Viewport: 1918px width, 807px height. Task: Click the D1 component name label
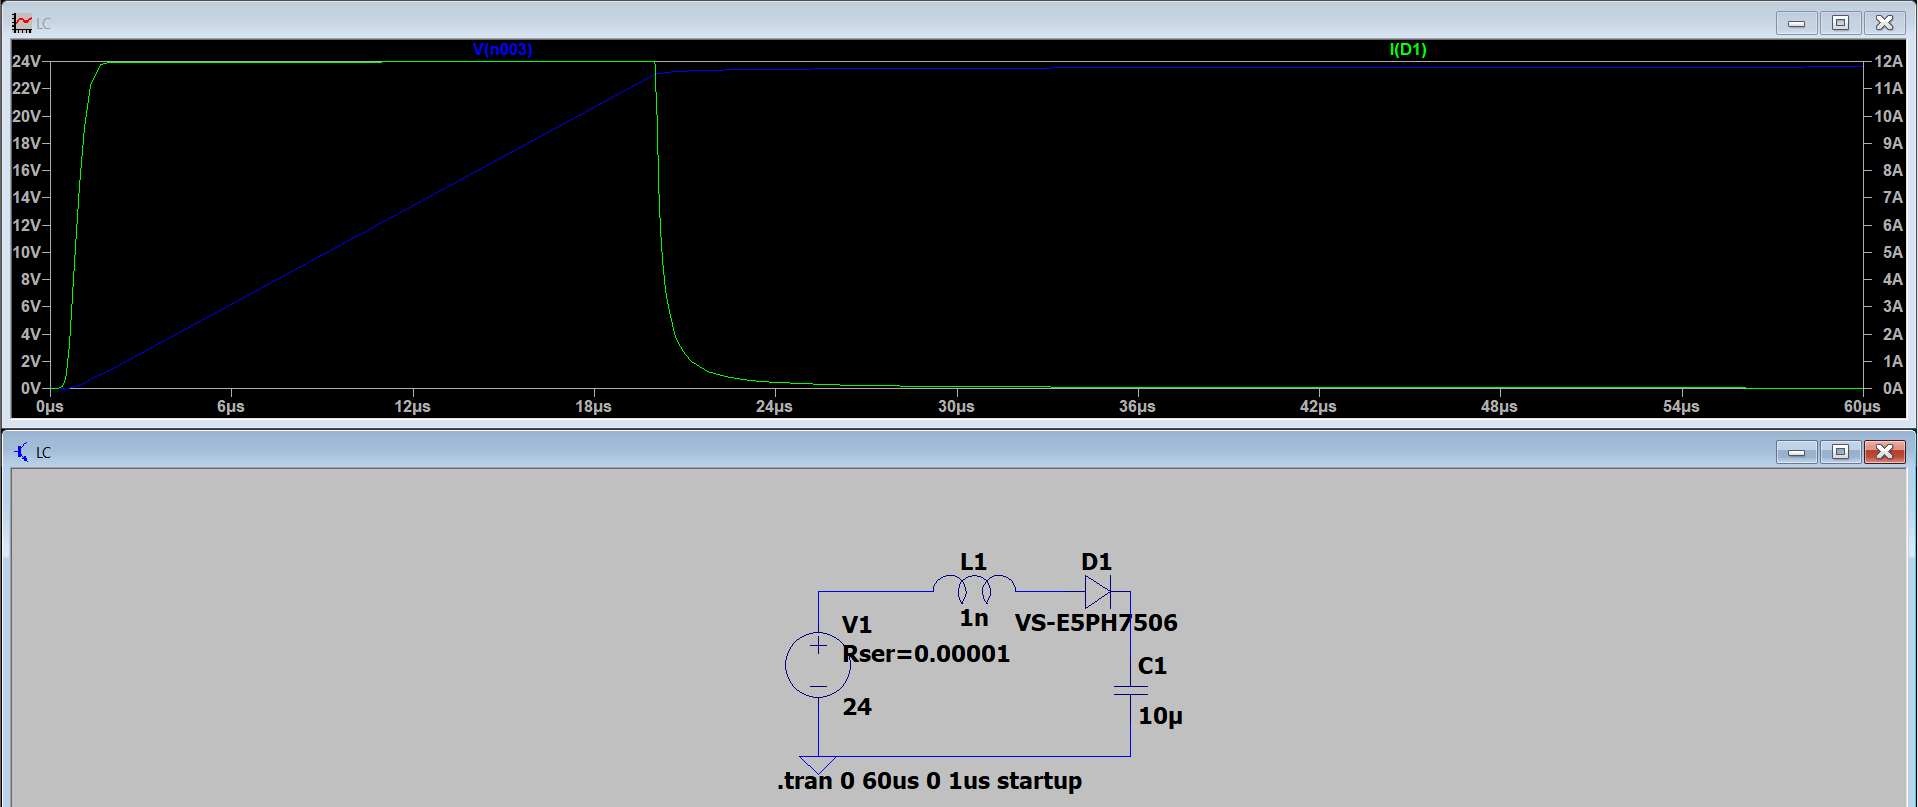1096,562
